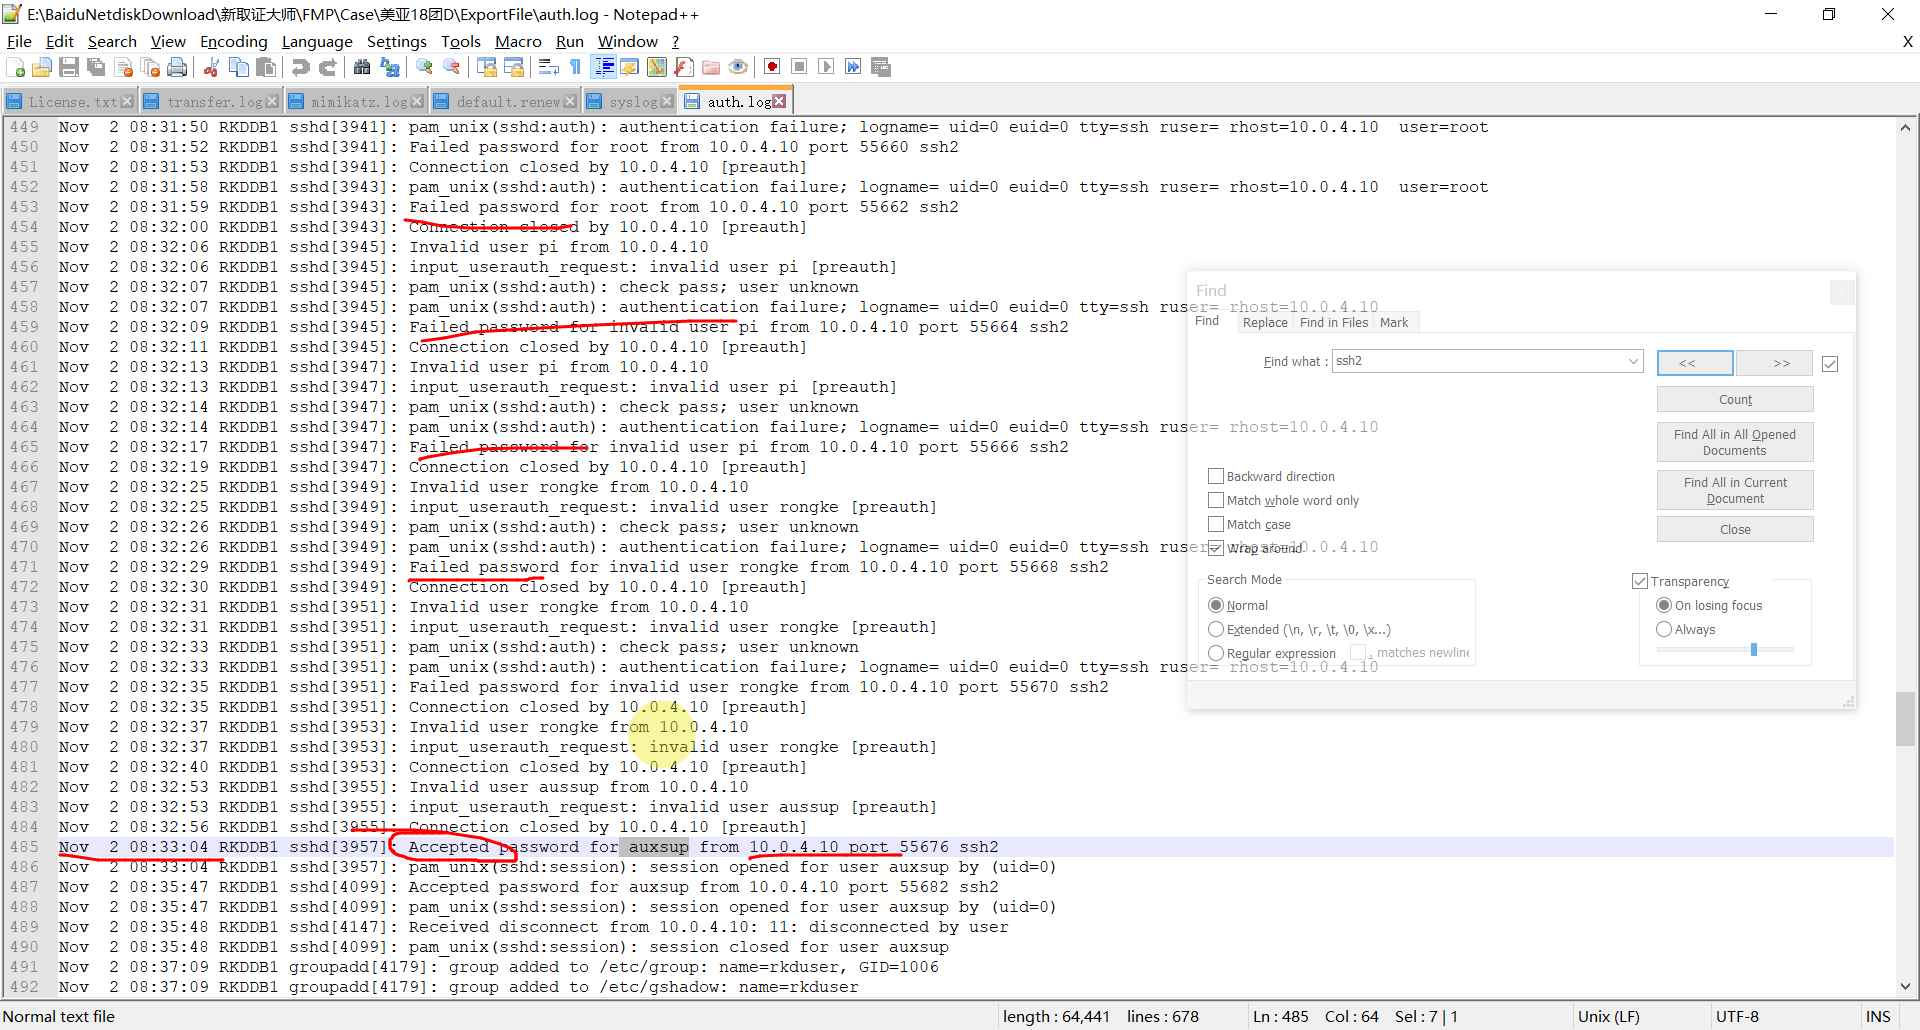
Task: Click the << find previous button
Action: click(x=1695, y=363)
